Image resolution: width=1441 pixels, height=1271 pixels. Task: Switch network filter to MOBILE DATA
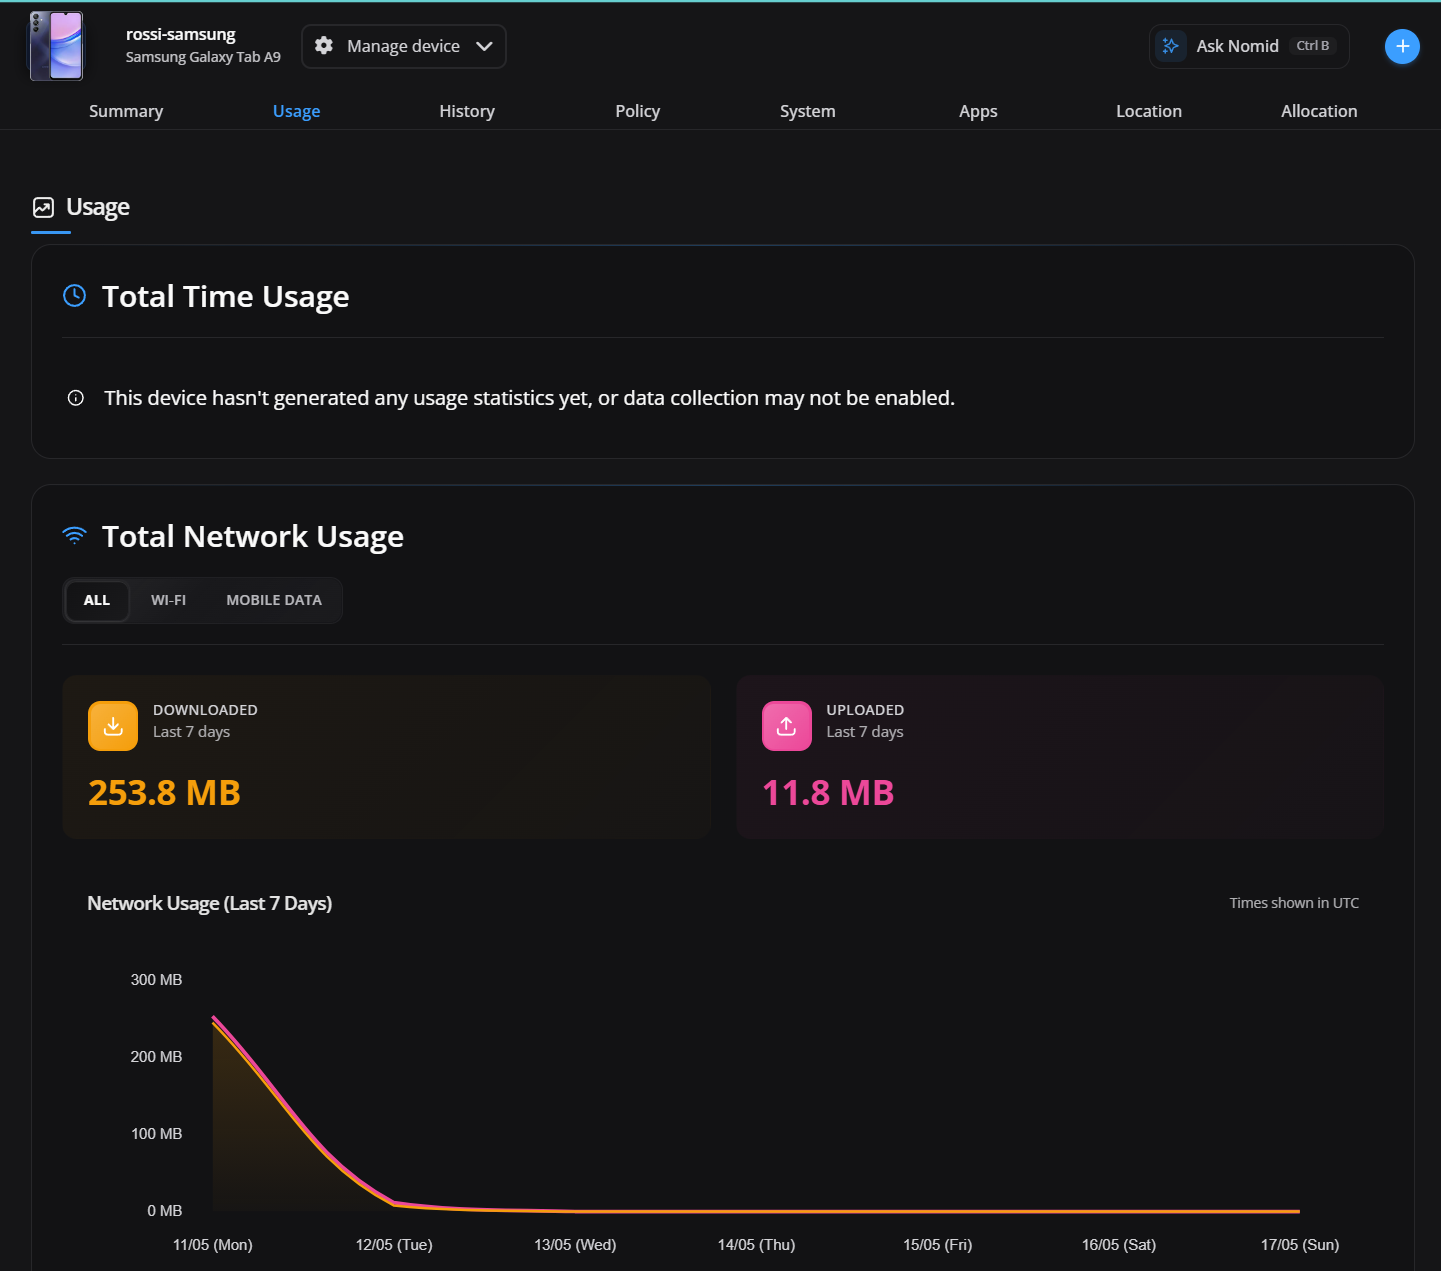point(274,600)
